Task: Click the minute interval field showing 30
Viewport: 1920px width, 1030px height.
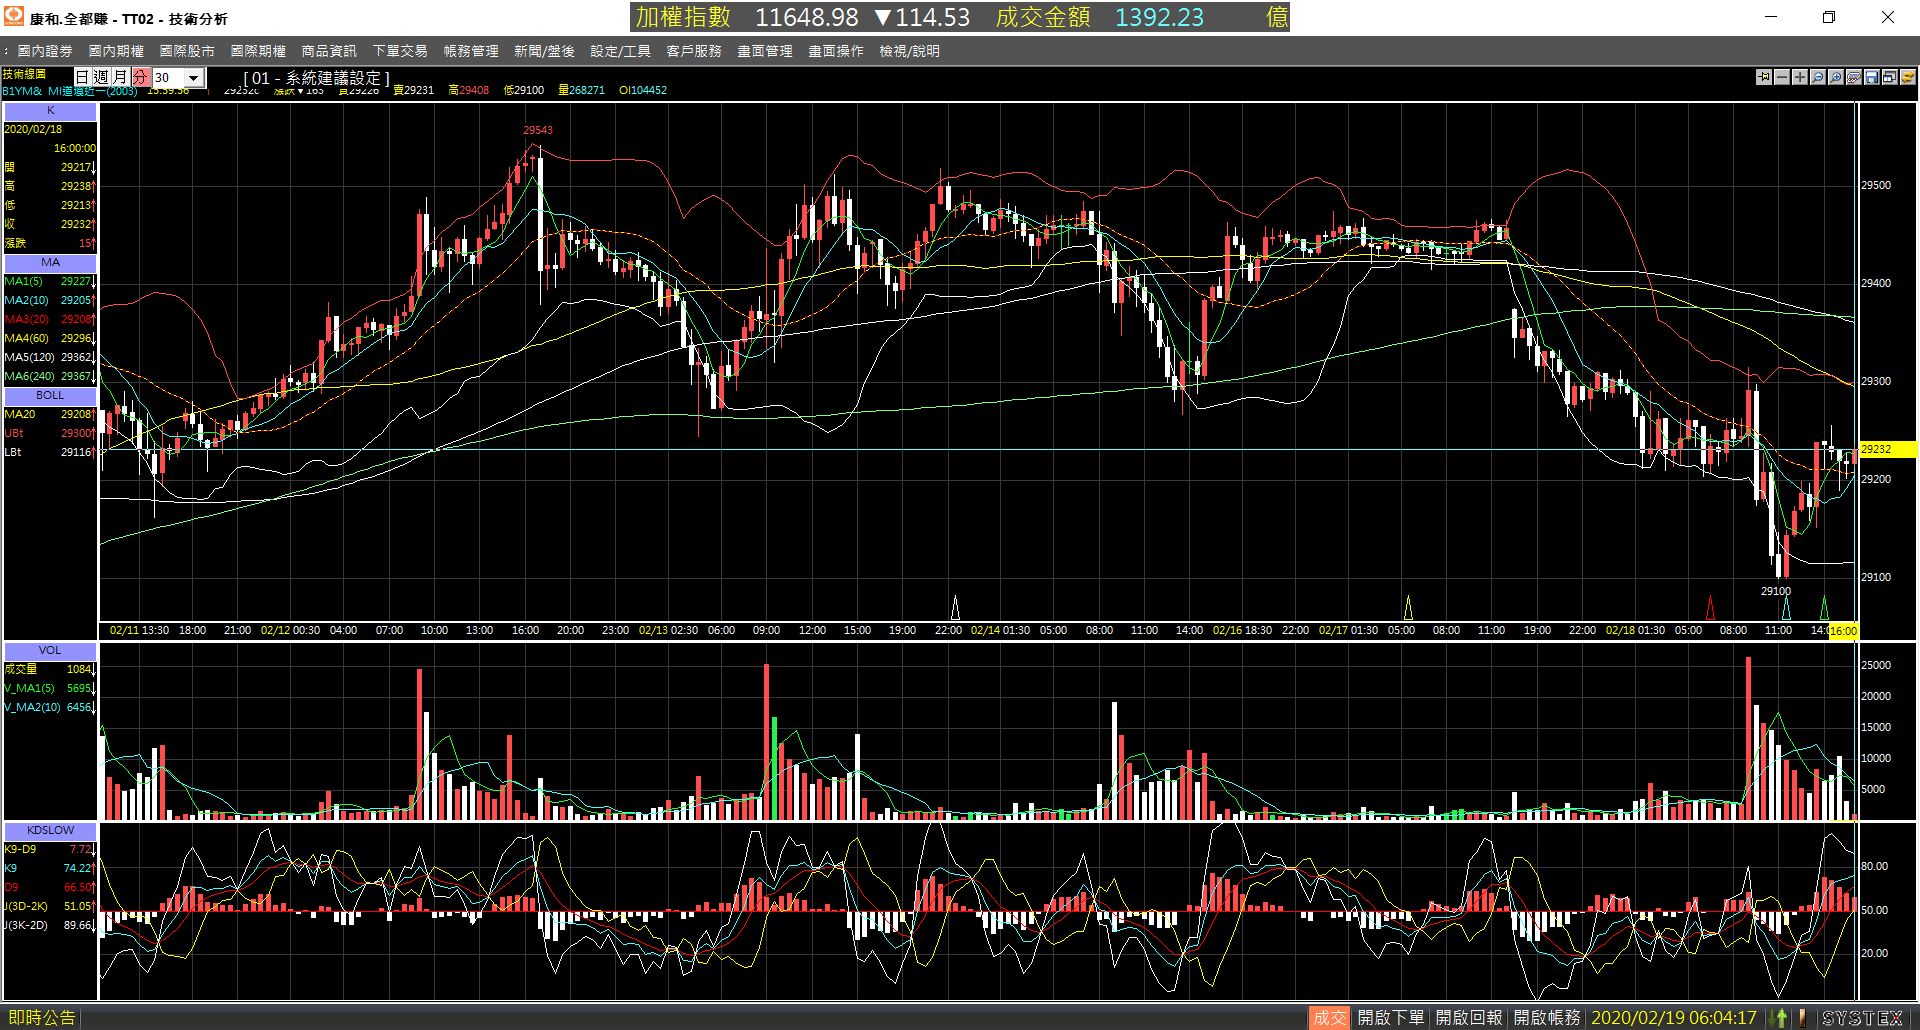Action: click(167, 78)
